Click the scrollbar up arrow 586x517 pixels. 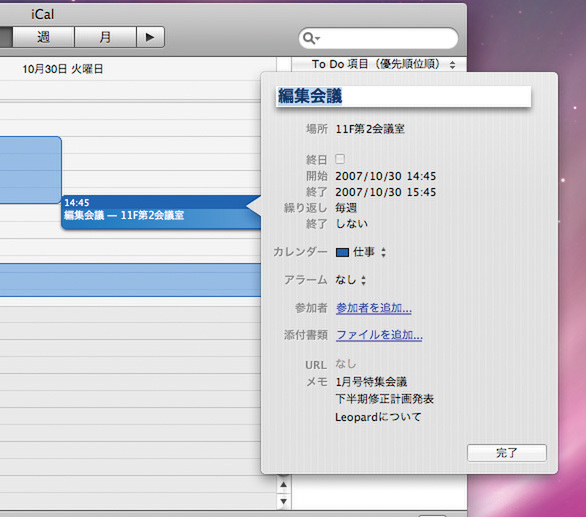click(x=283, y=485)
